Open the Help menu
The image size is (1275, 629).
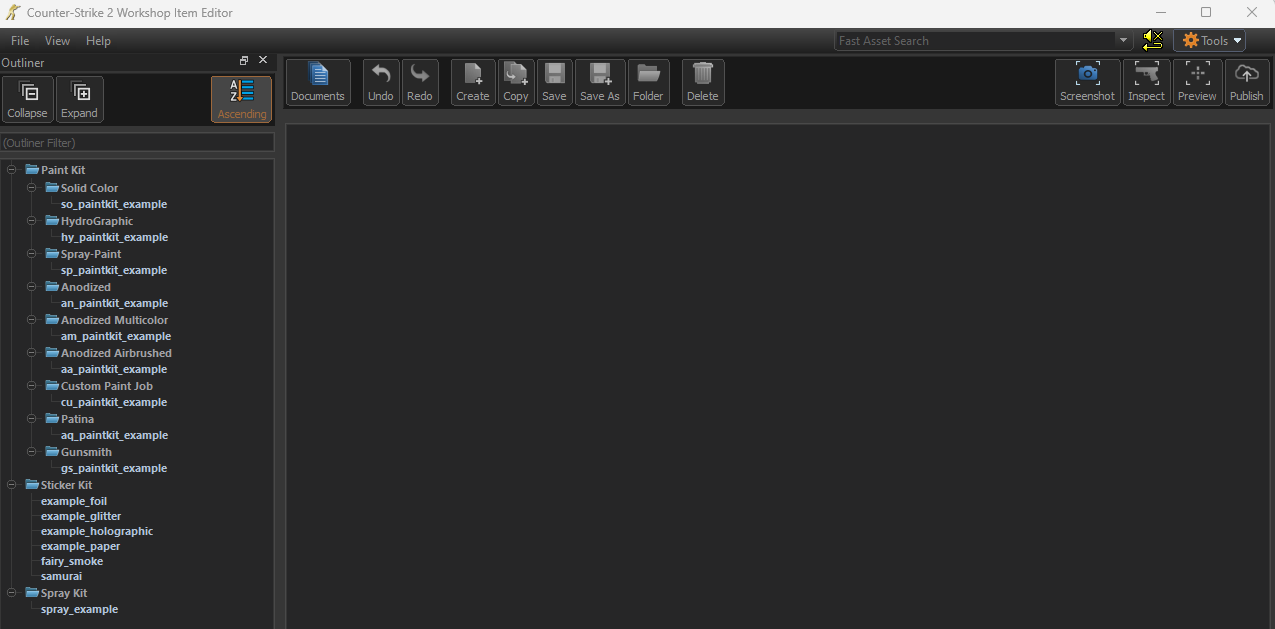pyautogui.click(x=98, y=41)
